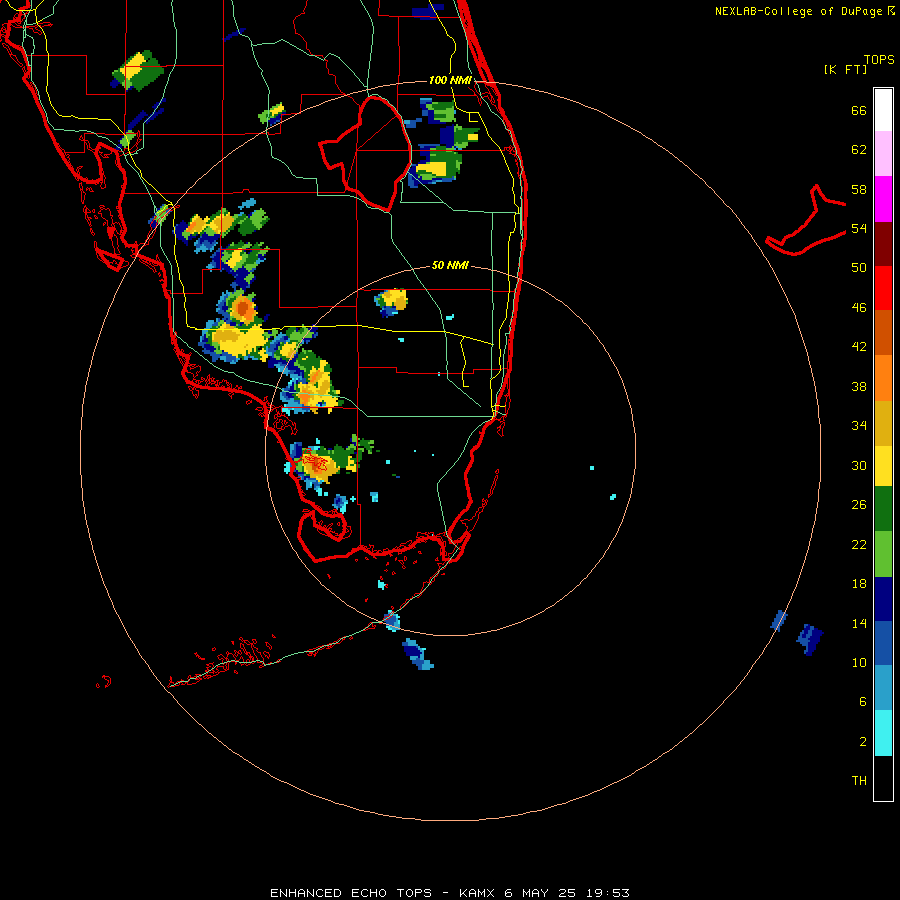
Task: Select the magenta swatch above legend label 54
Action: tap(883, 199)
